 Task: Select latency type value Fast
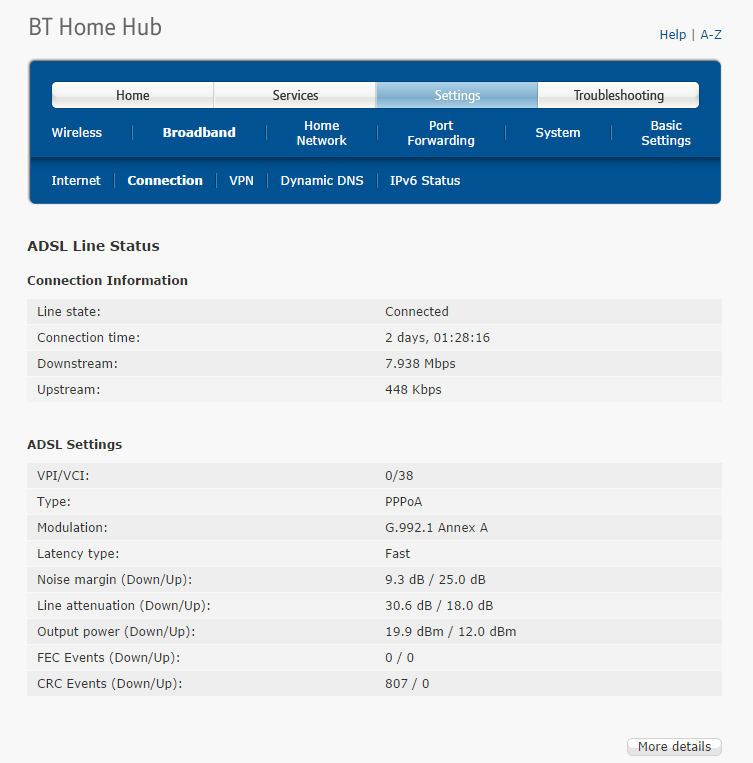pos(398,554)
